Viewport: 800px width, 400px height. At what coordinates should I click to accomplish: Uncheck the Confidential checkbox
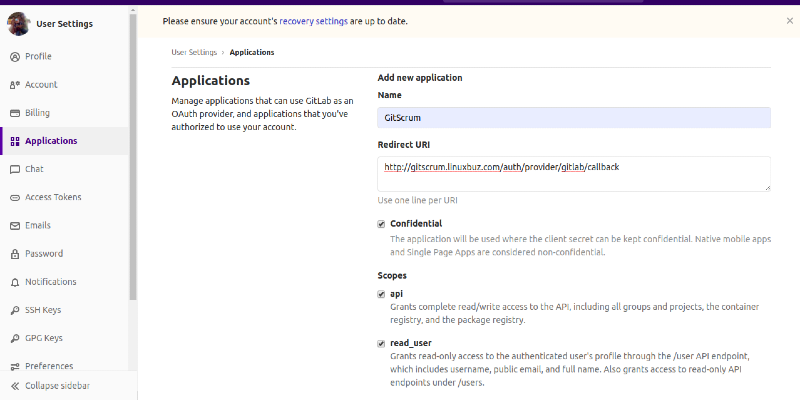pyautogui.click(x=381, y=224)
